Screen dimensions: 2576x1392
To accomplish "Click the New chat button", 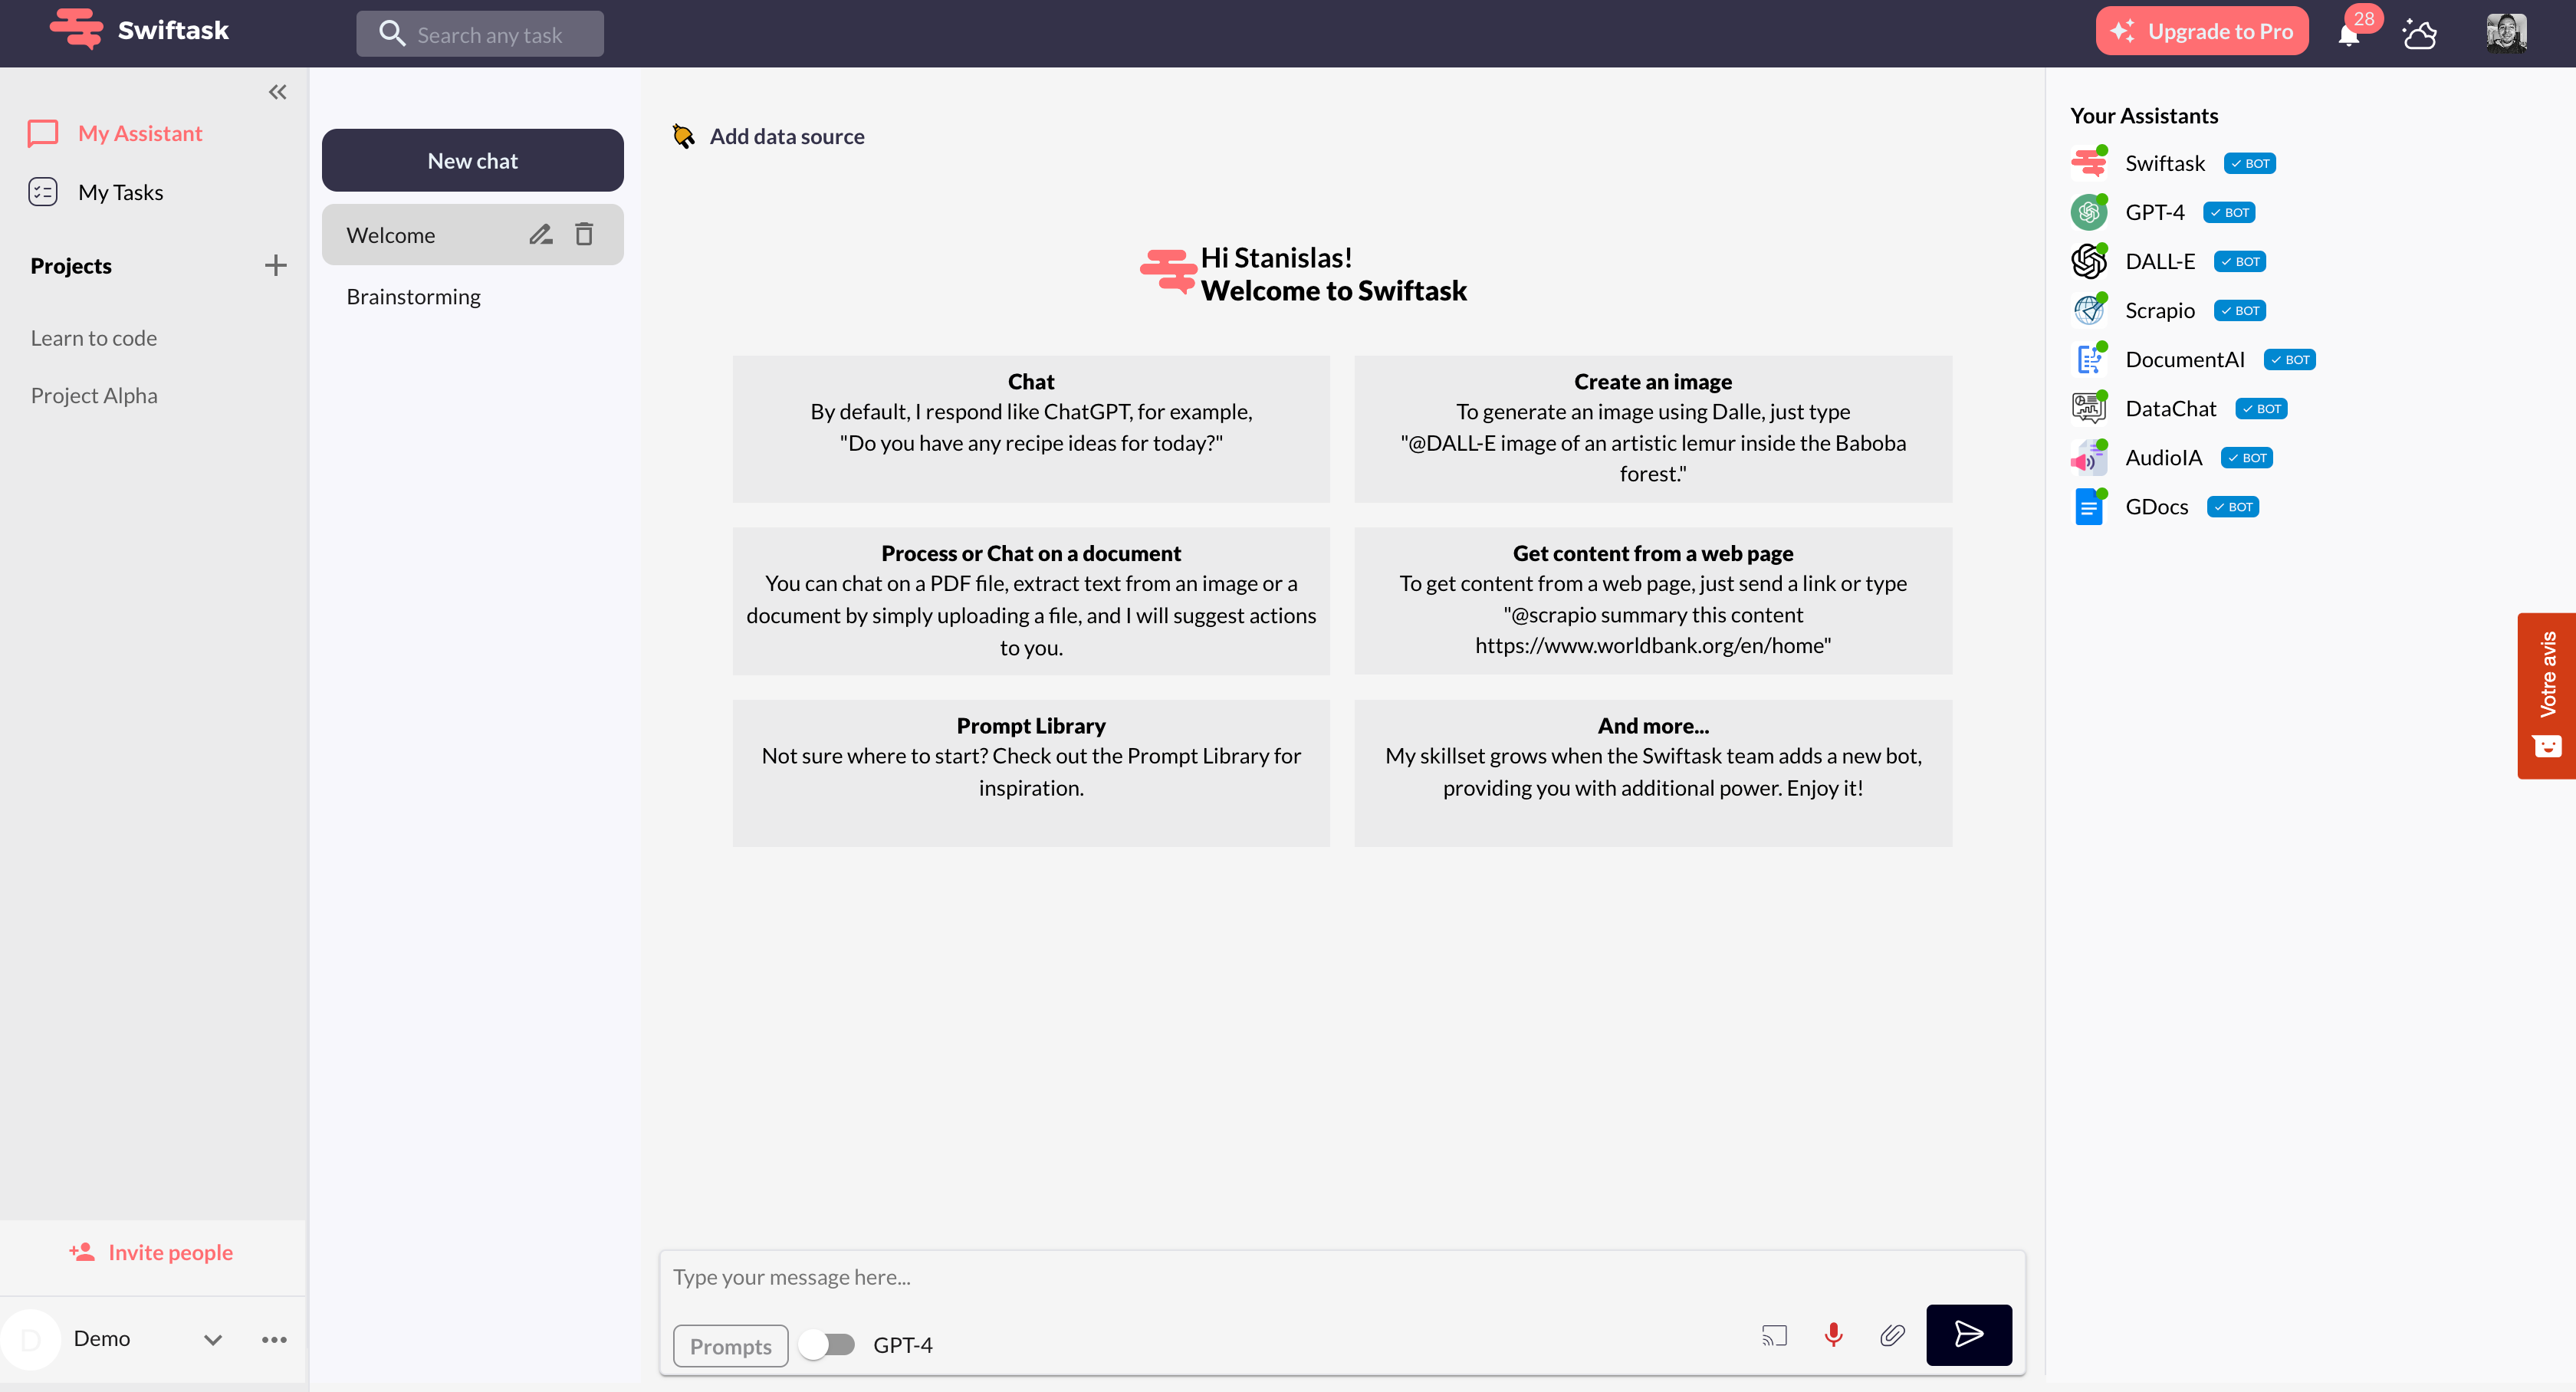I will [472, 160].
